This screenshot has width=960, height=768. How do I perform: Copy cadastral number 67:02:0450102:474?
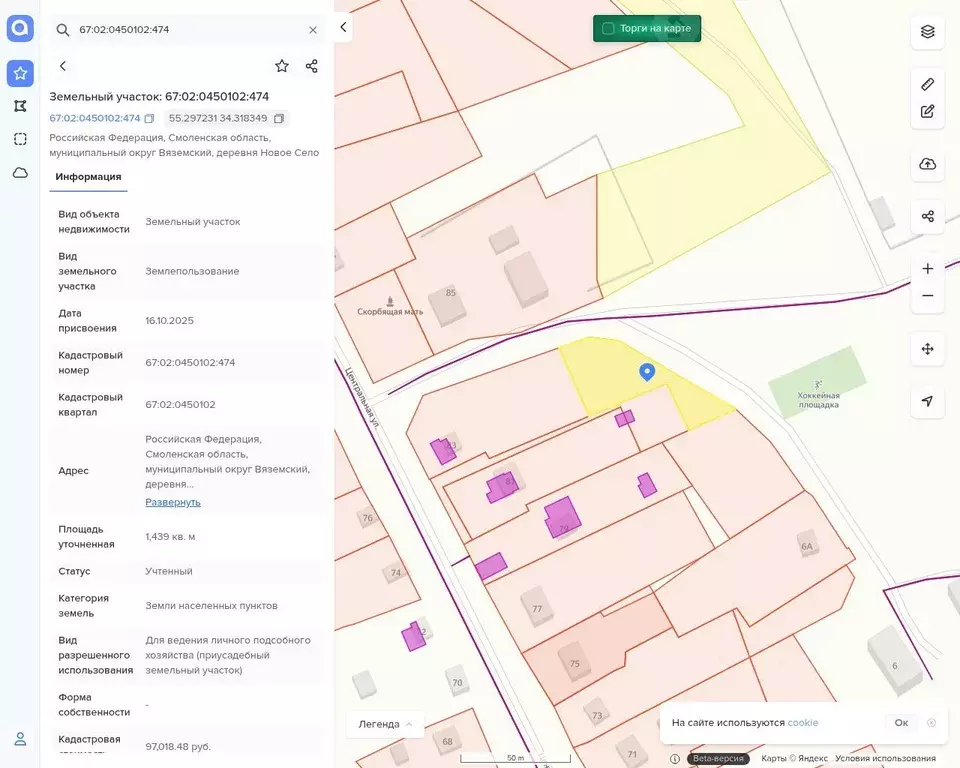(149, 118)
